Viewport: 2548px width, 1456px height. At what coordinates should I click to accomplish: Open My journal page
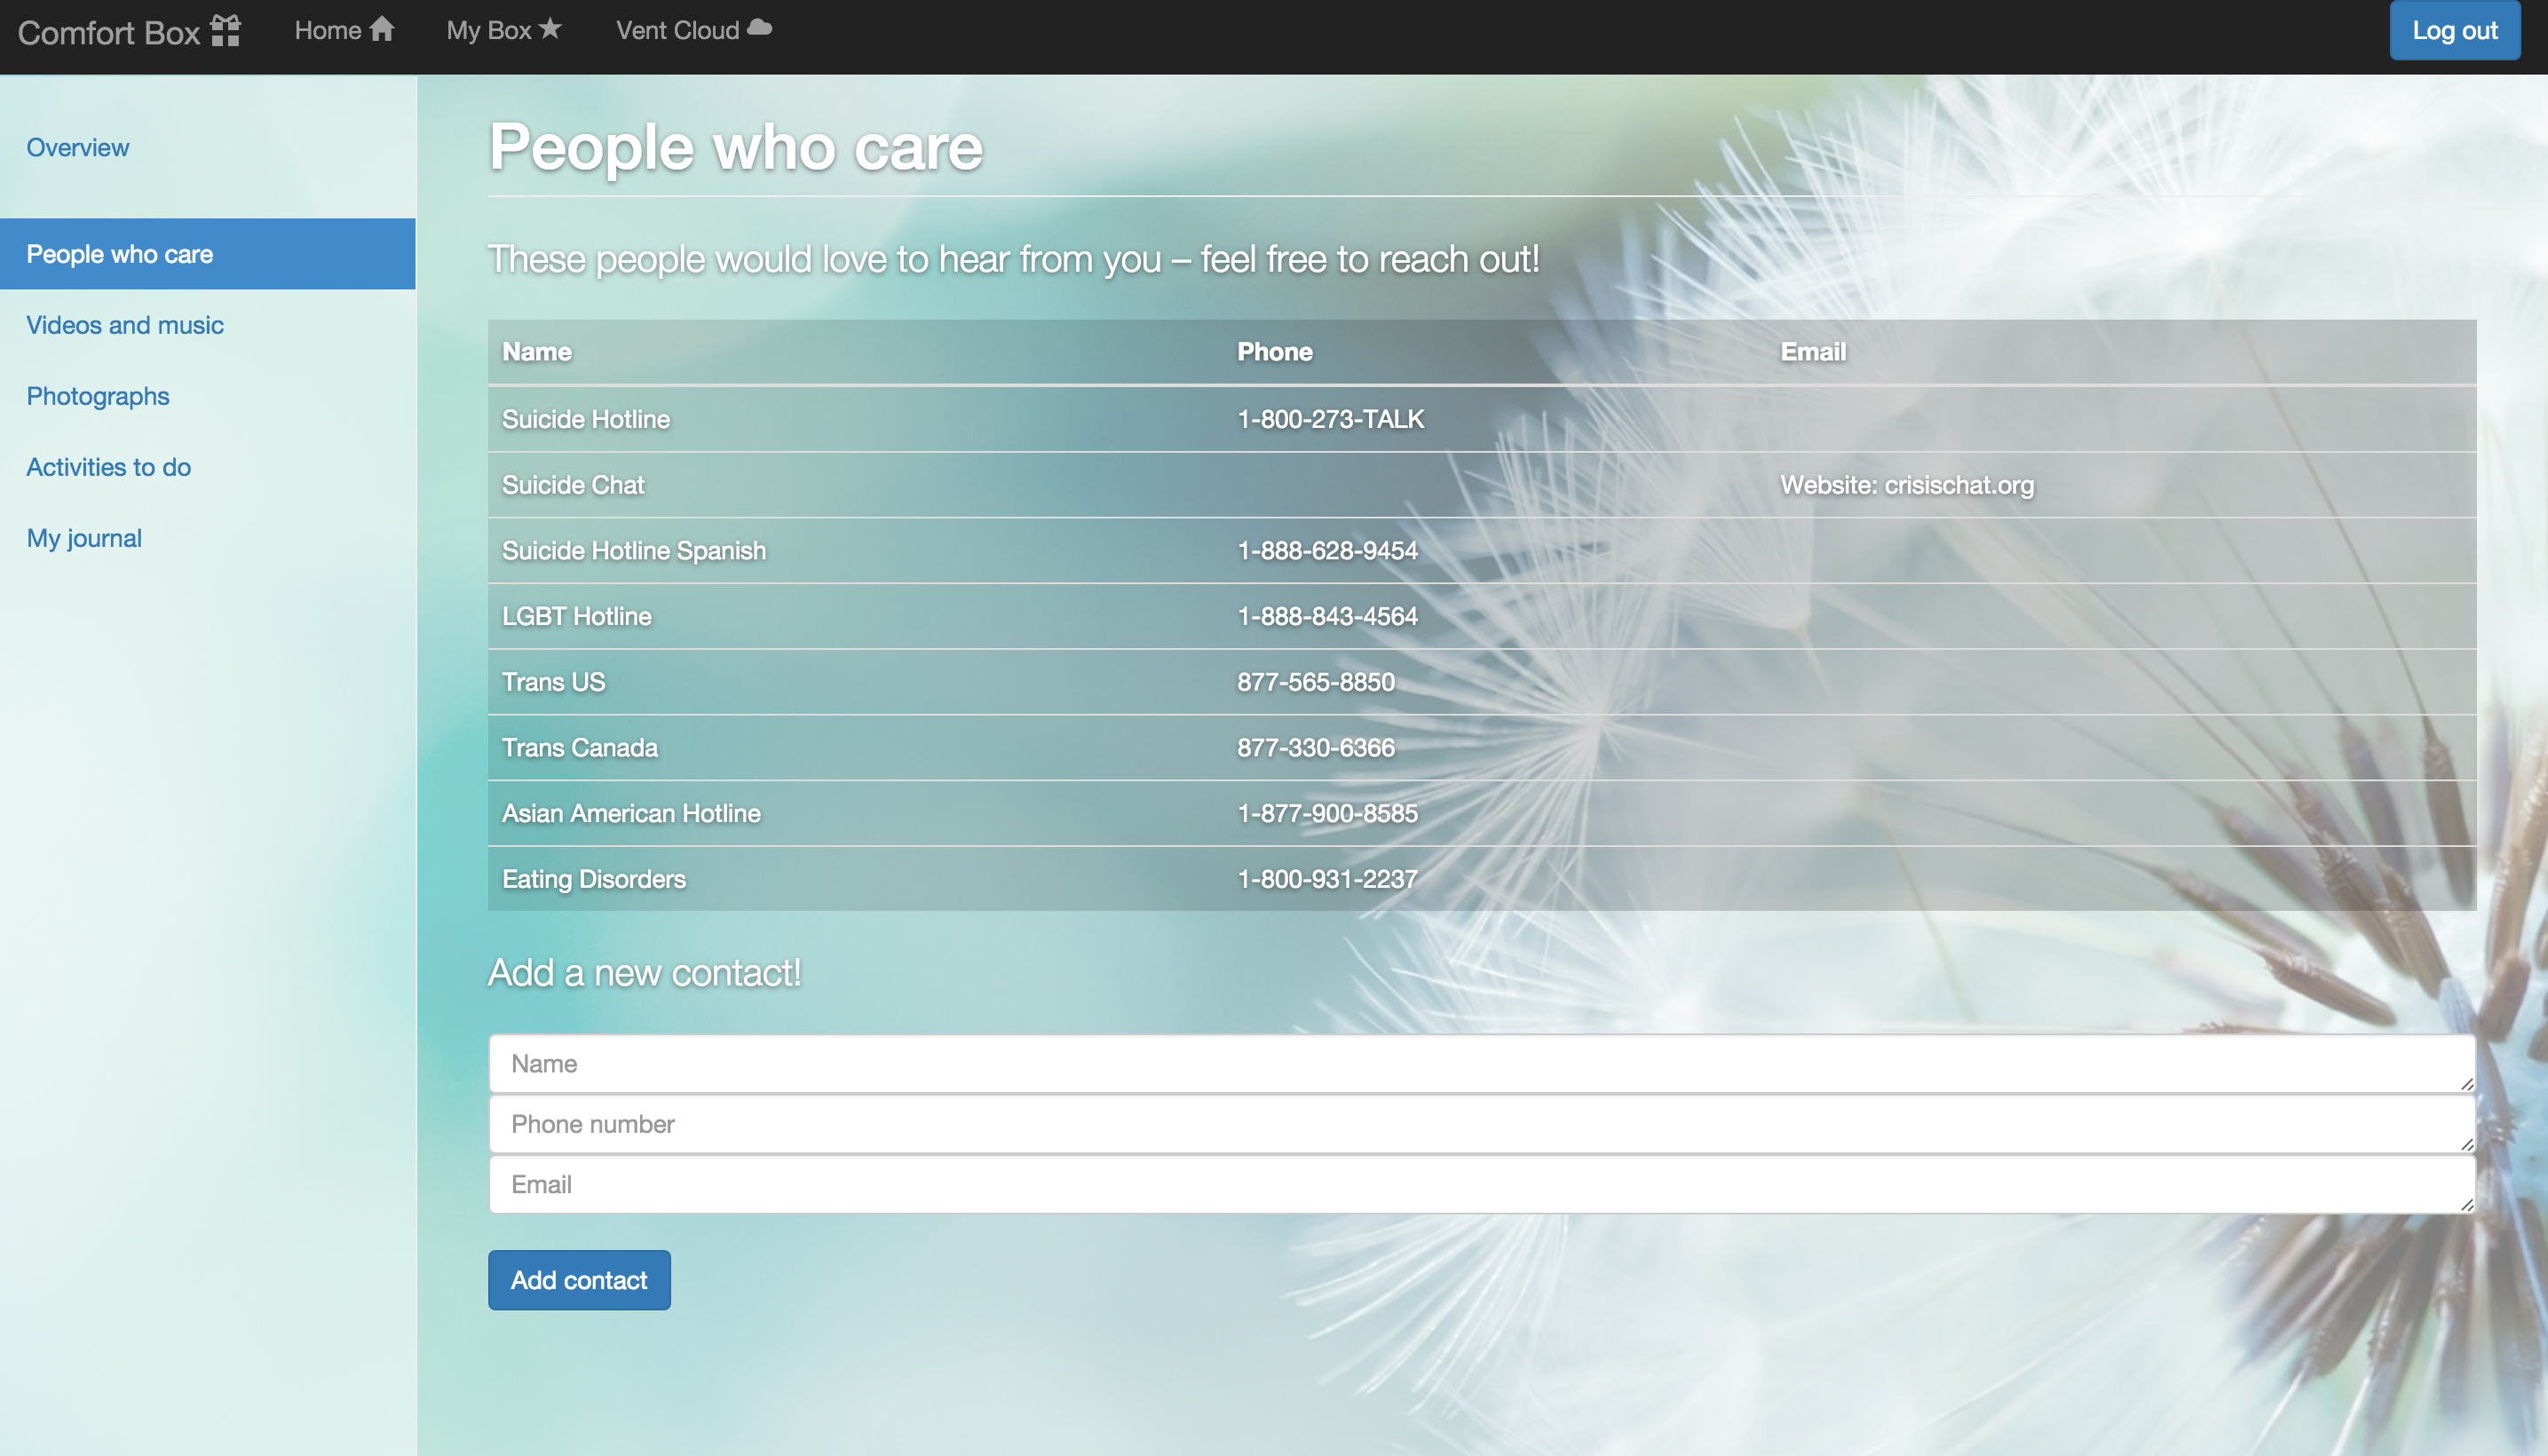[84, 538]
